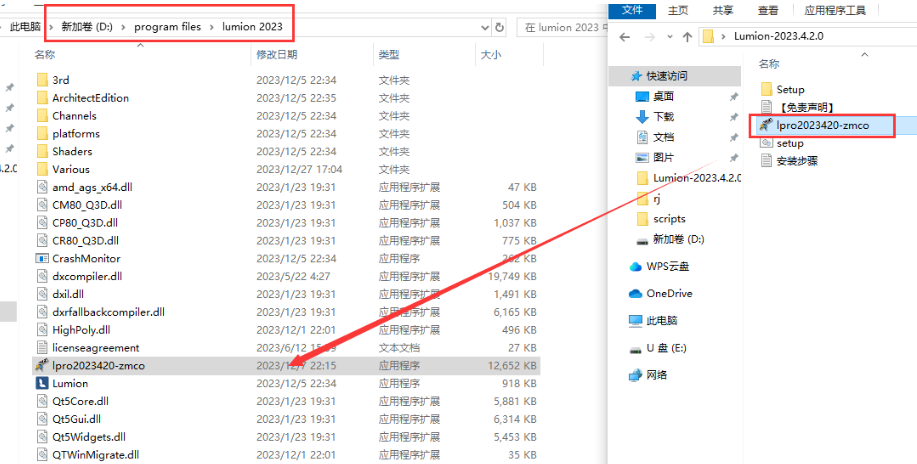Image resolution: width=917 pixels, height=464 pixels.
Task: Expand the chevron after program files breadcrumb
Action: [x=212, y=26]
